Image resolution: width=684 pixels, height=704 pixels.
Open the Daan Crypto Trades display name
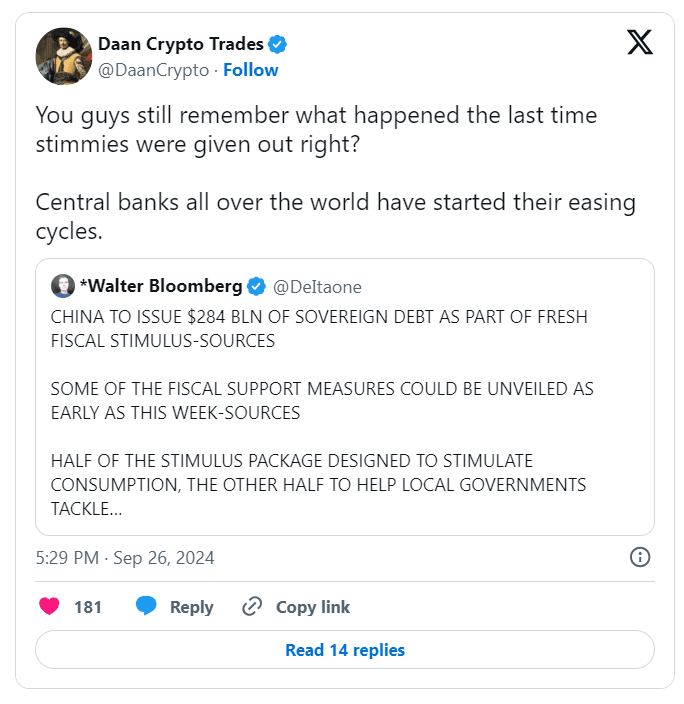(x=181, y=44)
